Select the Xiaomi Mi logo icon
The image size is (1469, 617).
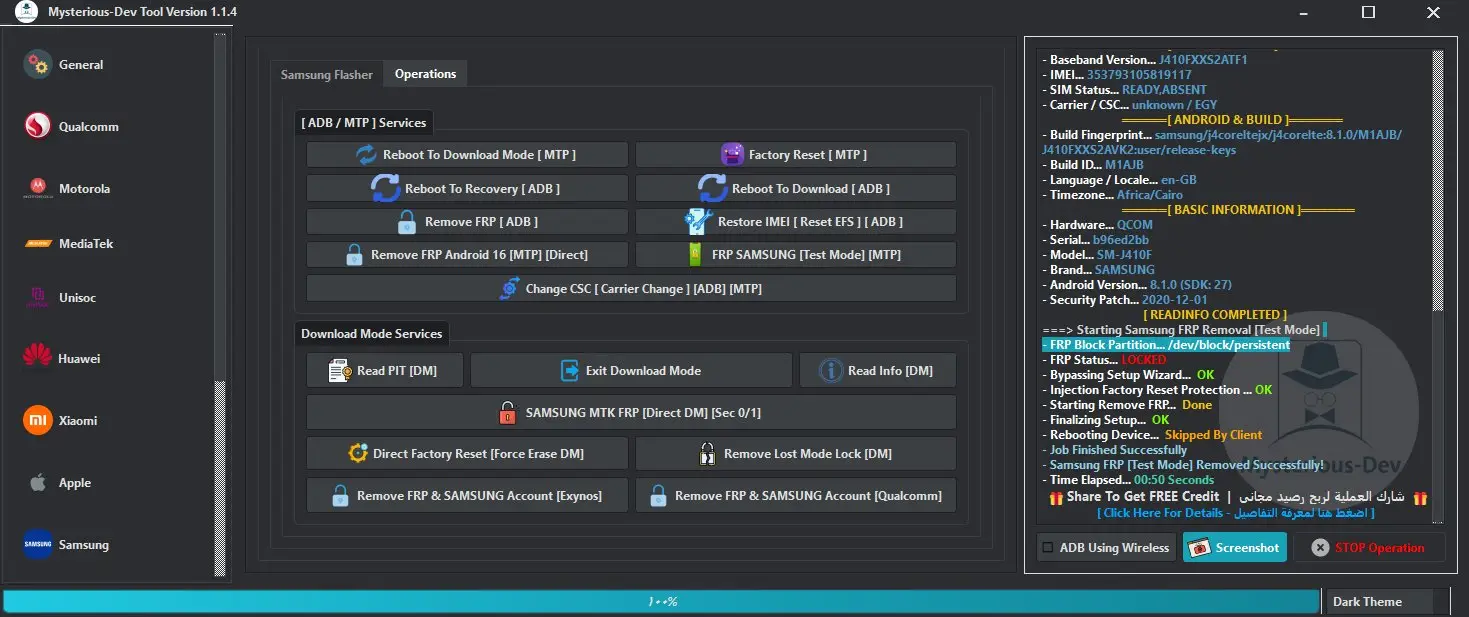point(38,421)
